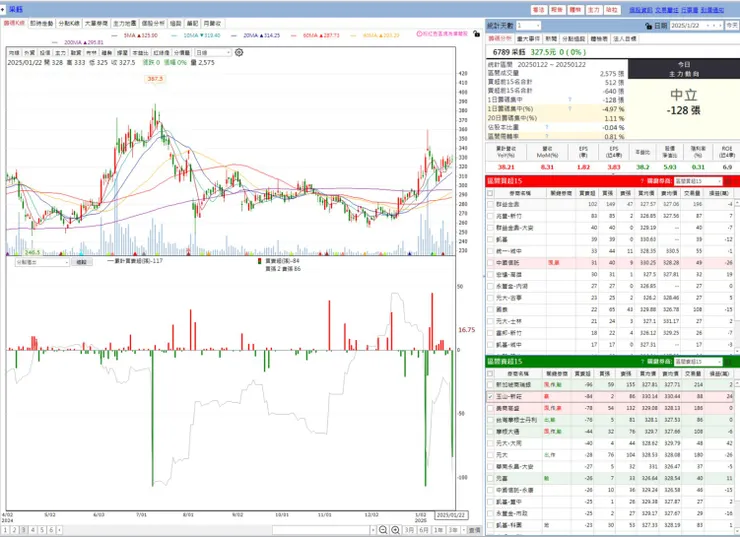Switch to the 月營收 tab
This screenshot has width=740, height=537.
(213, 23)
